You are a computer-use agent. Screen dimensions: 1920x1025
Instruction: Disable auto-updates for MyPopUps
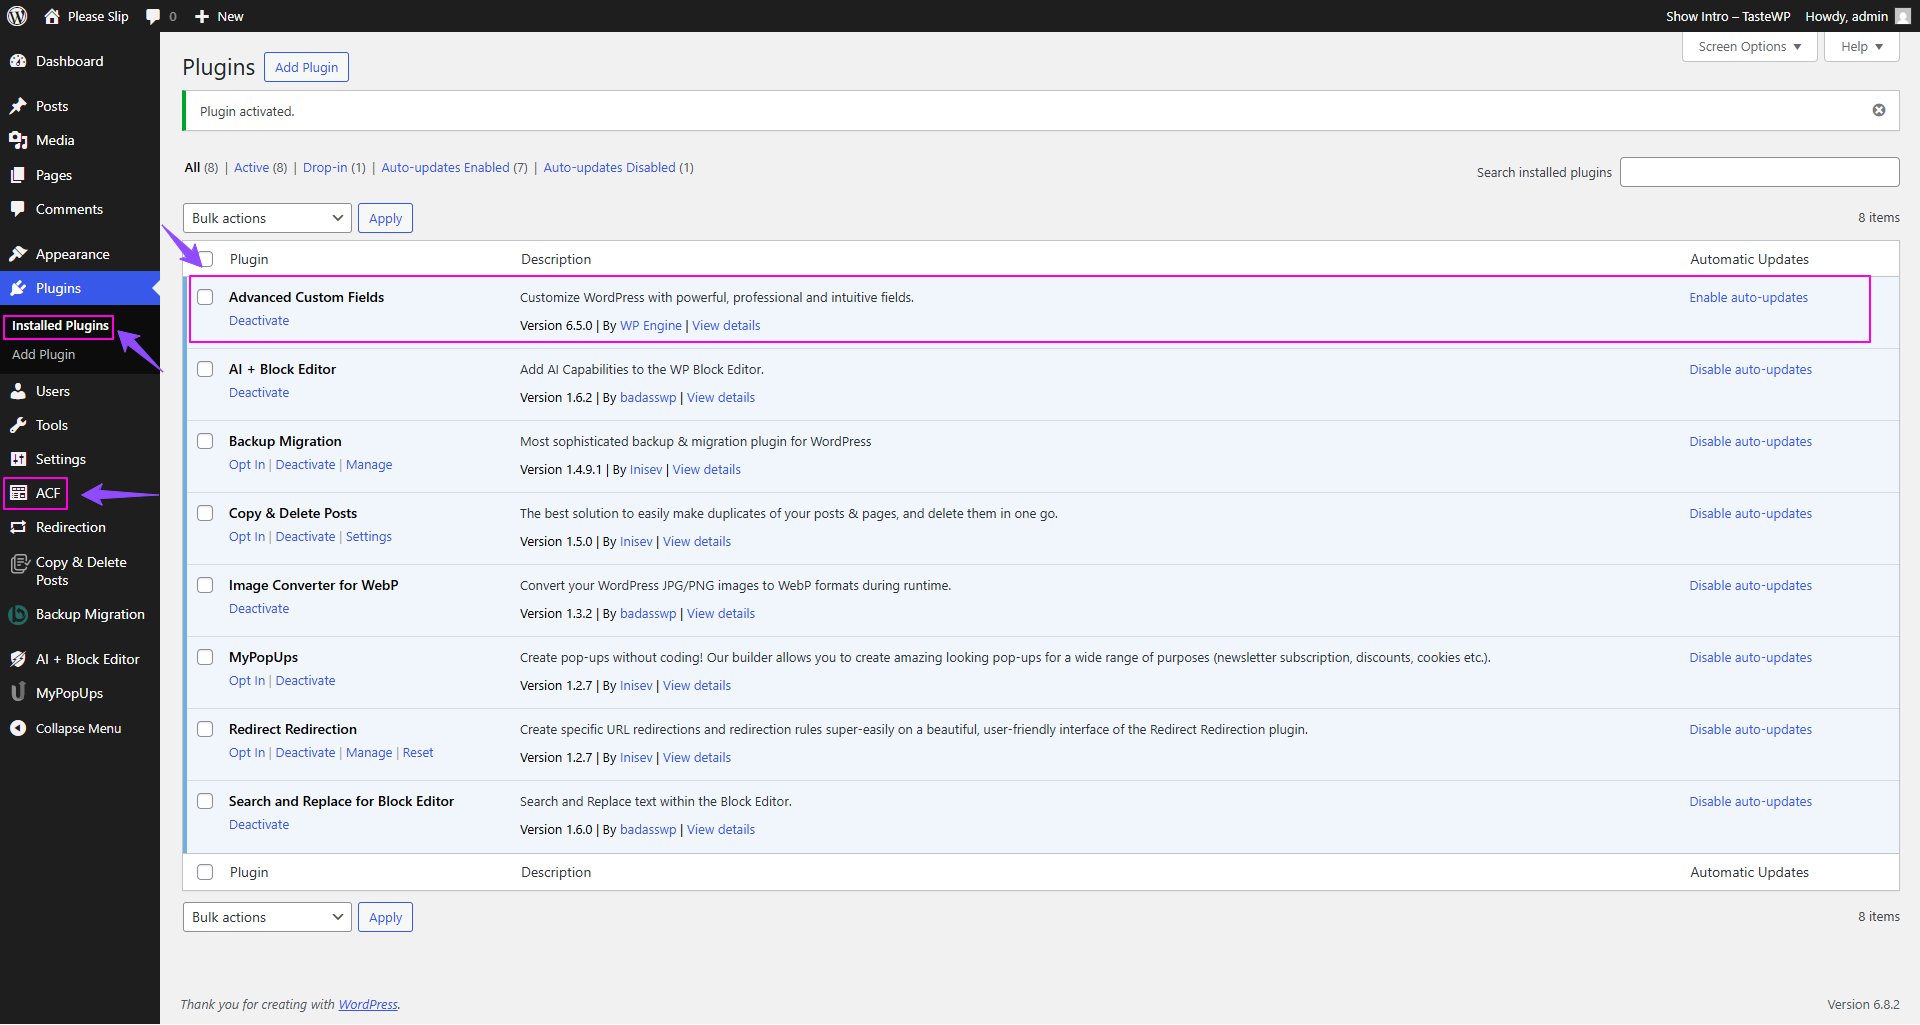pyautogui.click(x=1750, y=658)
